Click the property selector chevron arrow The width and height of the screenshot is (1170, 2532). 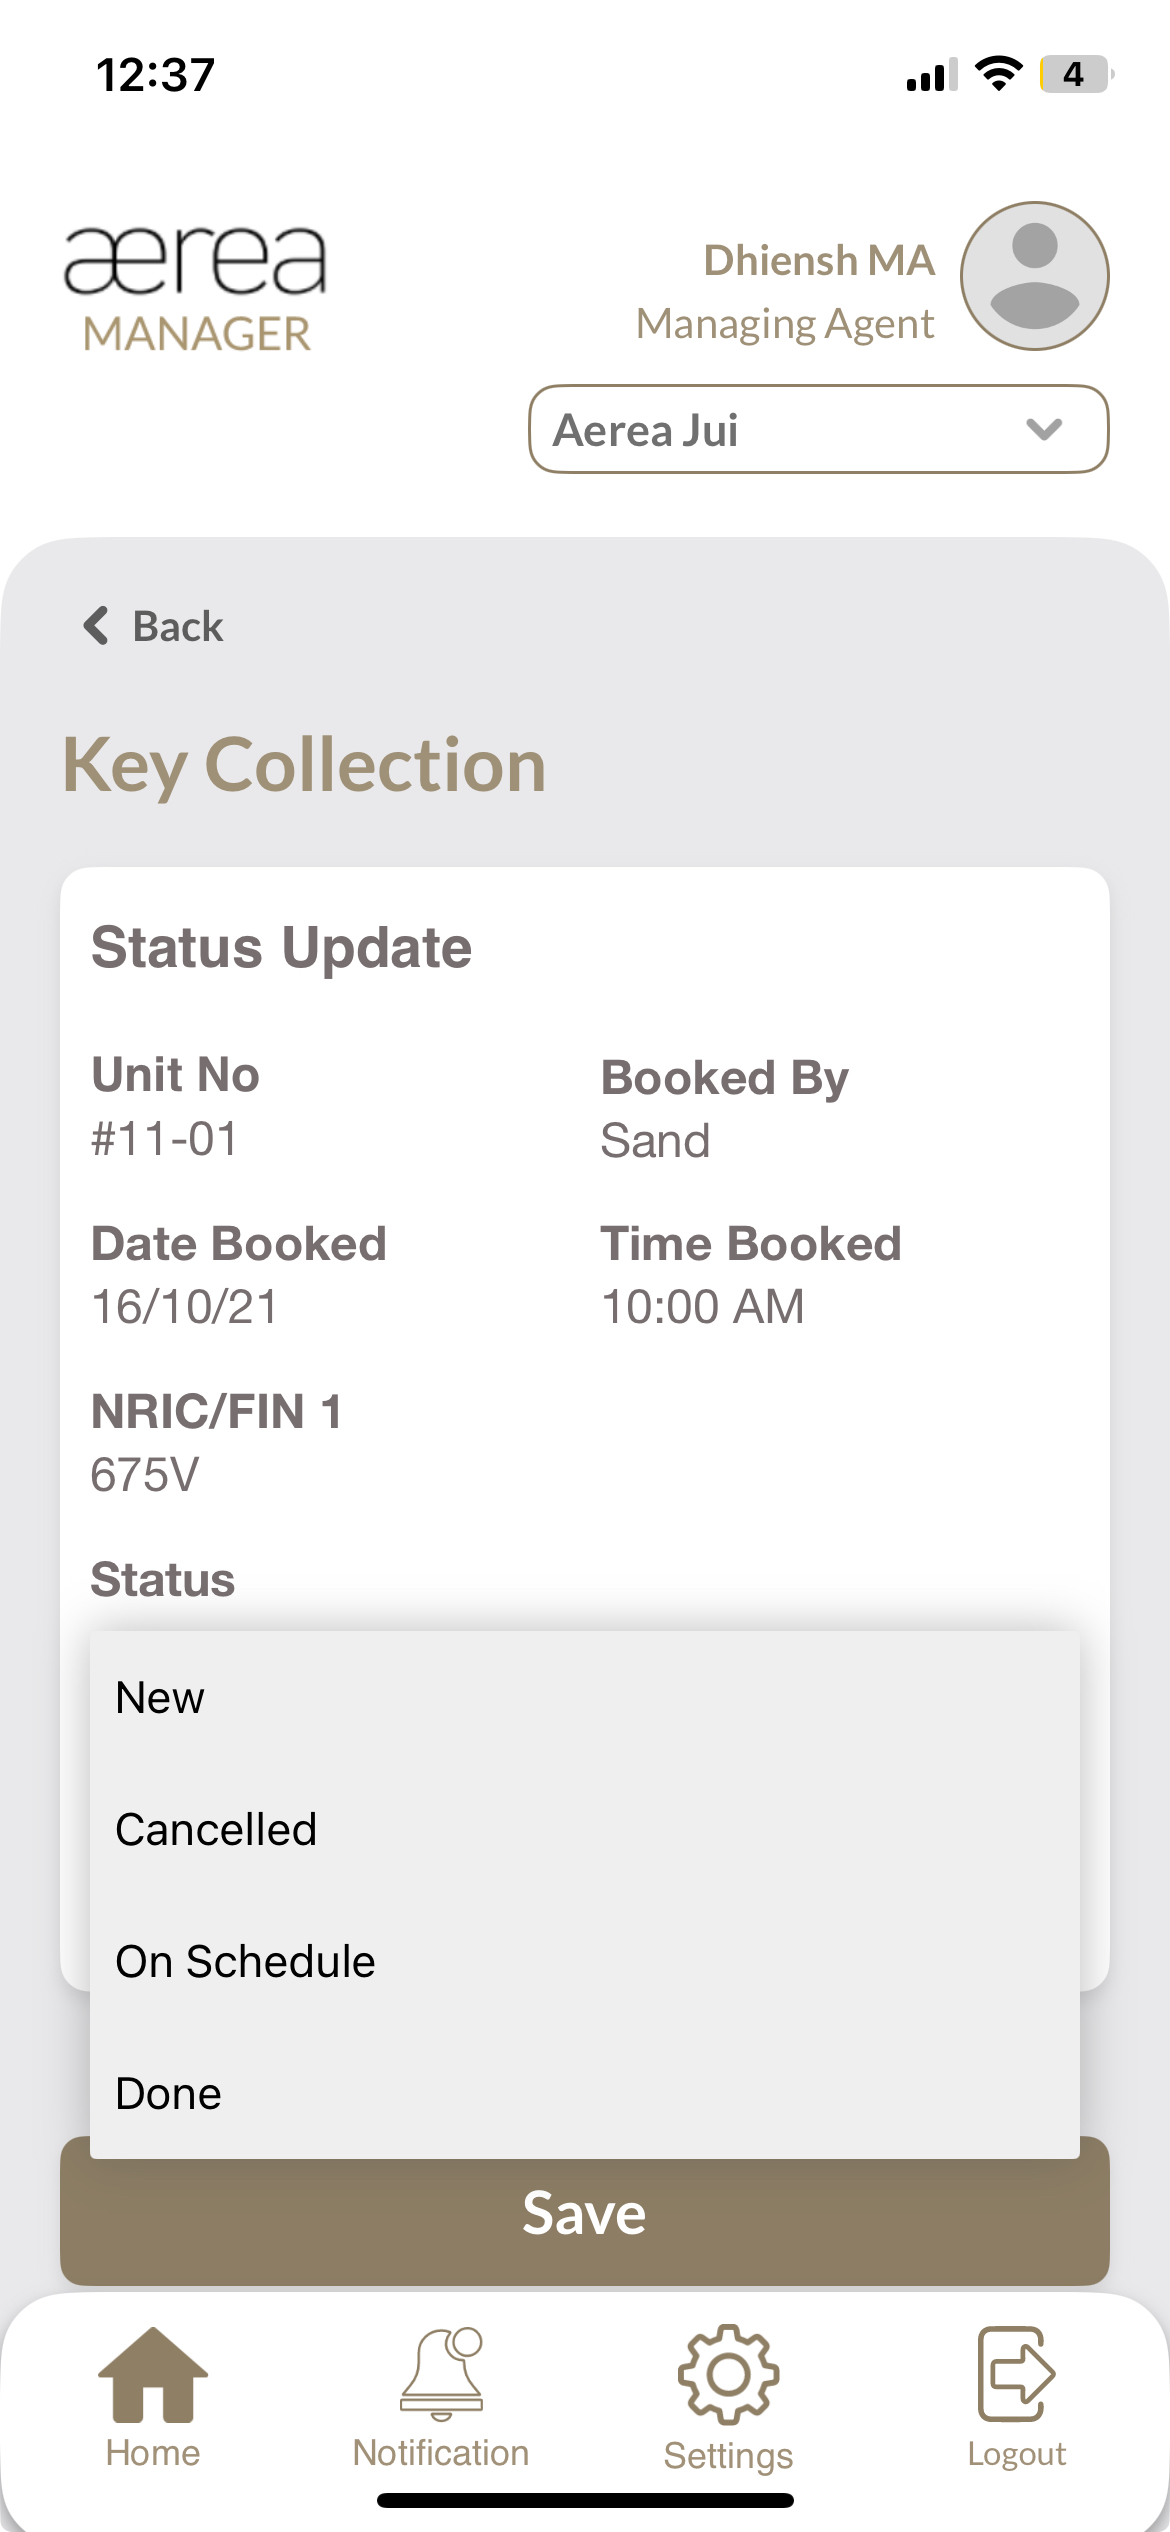pyautogui.click(x=1044, y=430)
